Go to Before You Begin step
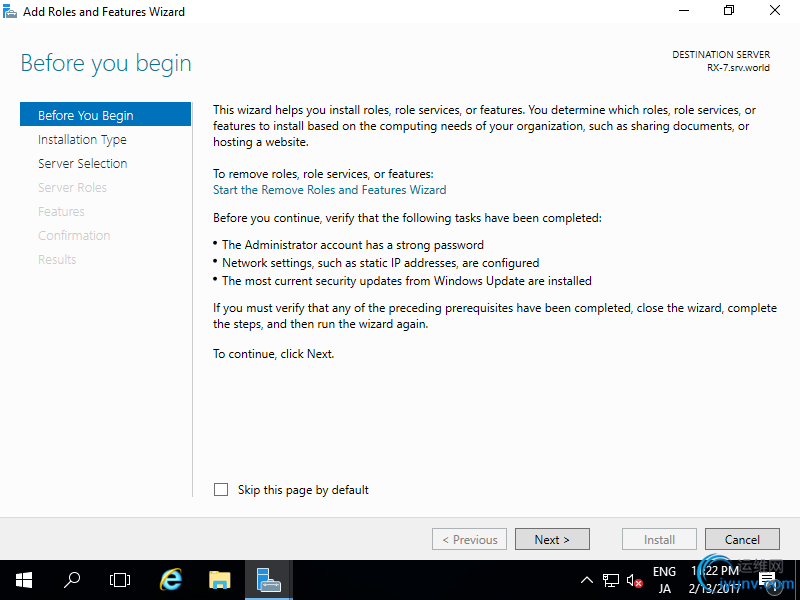Screen dimensions: 800x600 click(x=105, y=115)
